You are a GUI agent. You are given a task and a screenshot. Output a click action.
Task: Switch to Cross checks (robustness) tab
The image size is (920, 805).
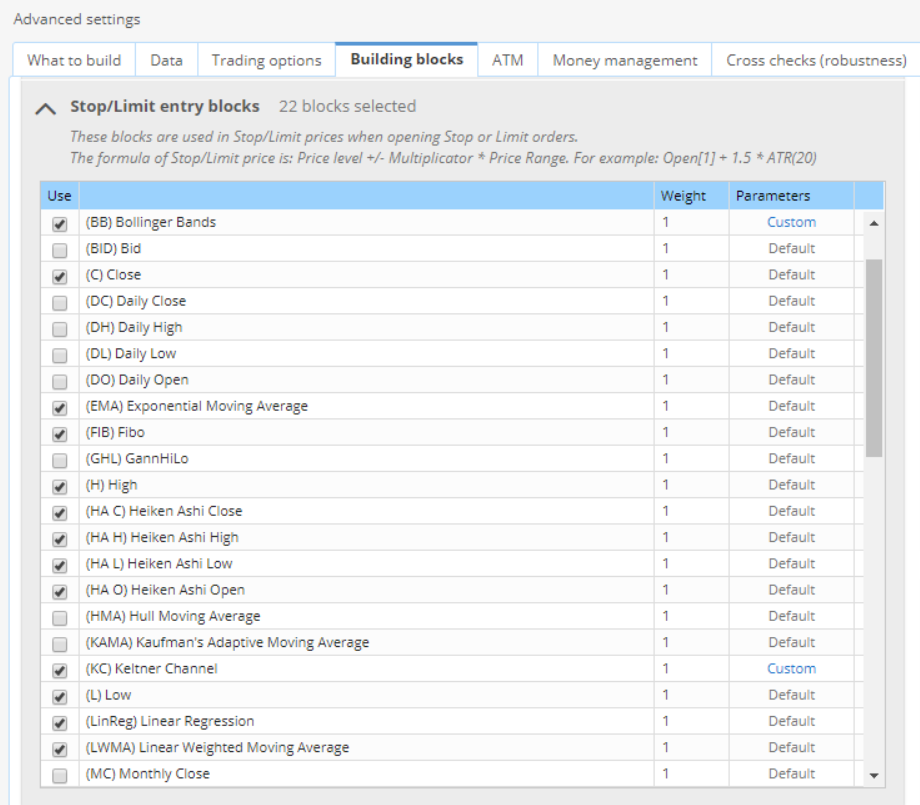pos(816,60)
